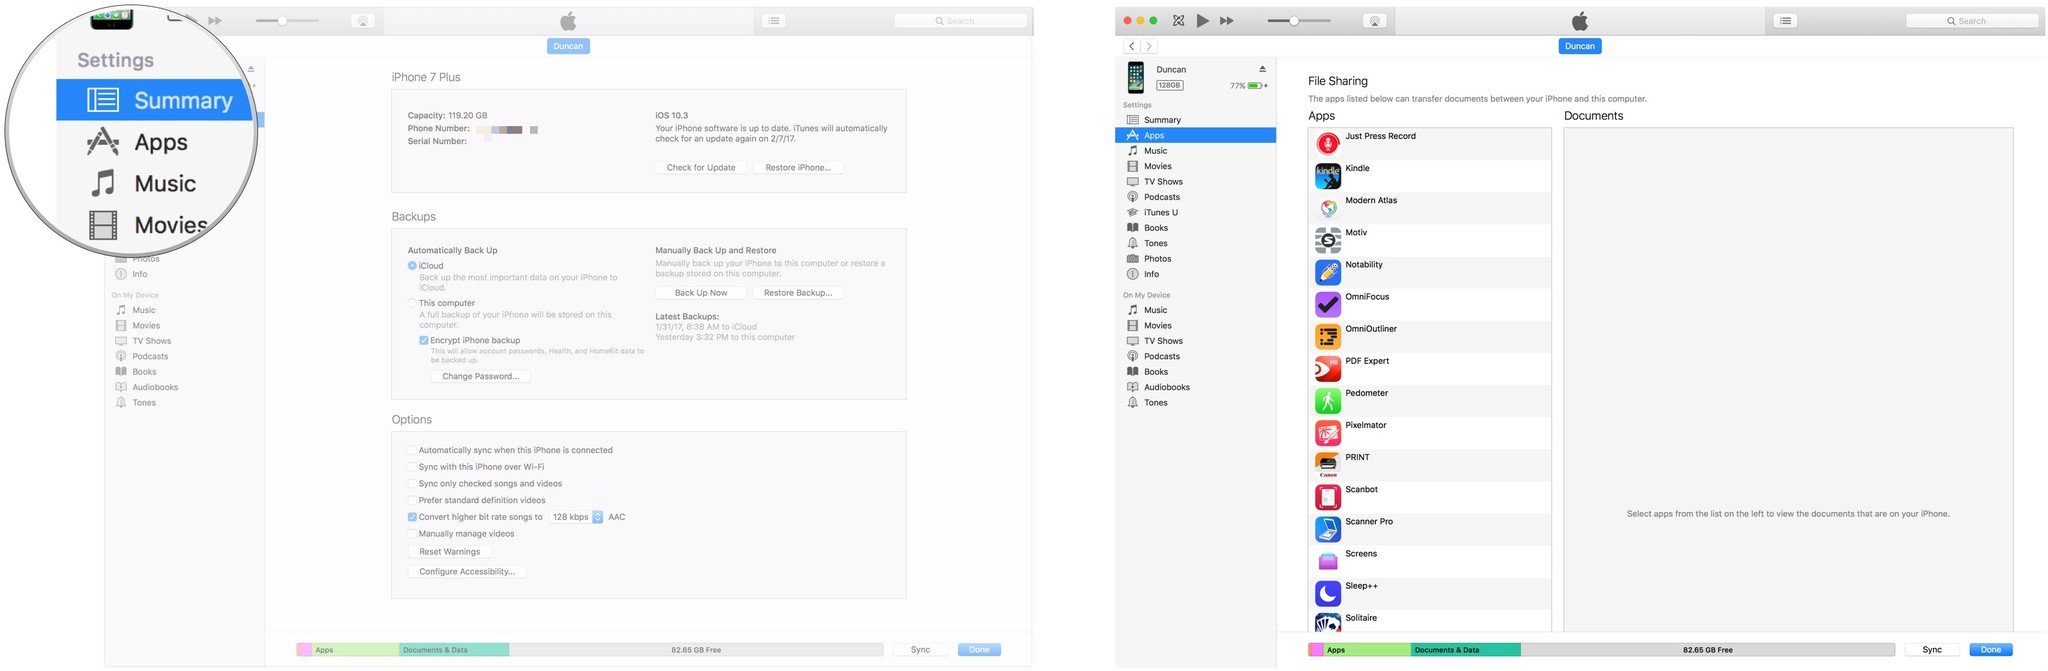Open AirPlay menu in the File Sharing window

point(1375,21)
